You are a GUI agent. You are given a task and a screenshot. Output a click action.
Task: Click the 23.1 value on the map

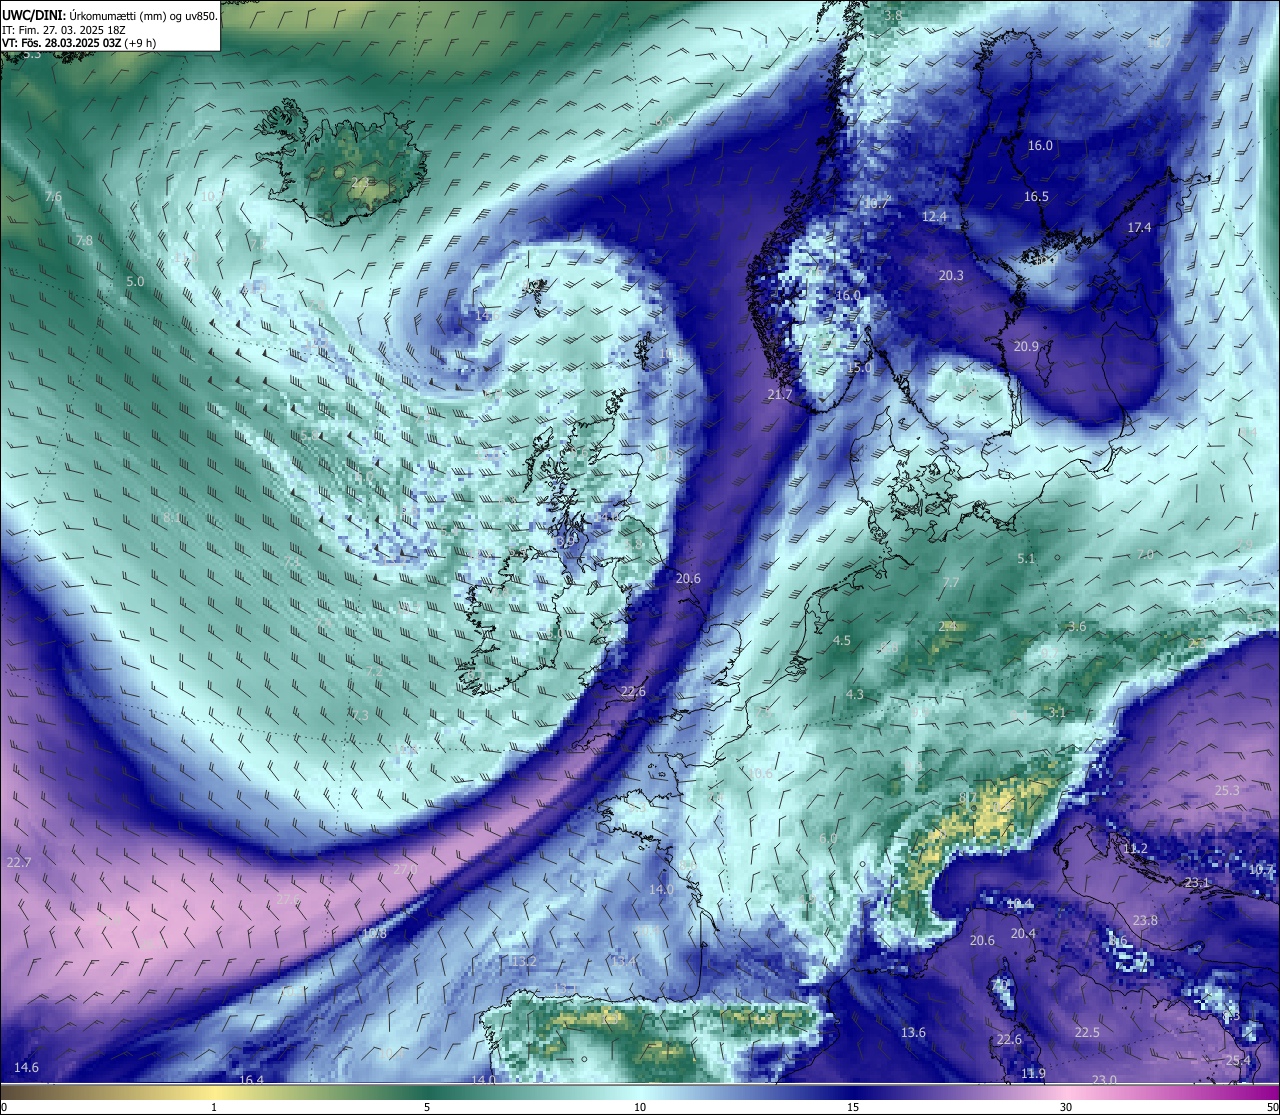click(x=1197, y=882)
